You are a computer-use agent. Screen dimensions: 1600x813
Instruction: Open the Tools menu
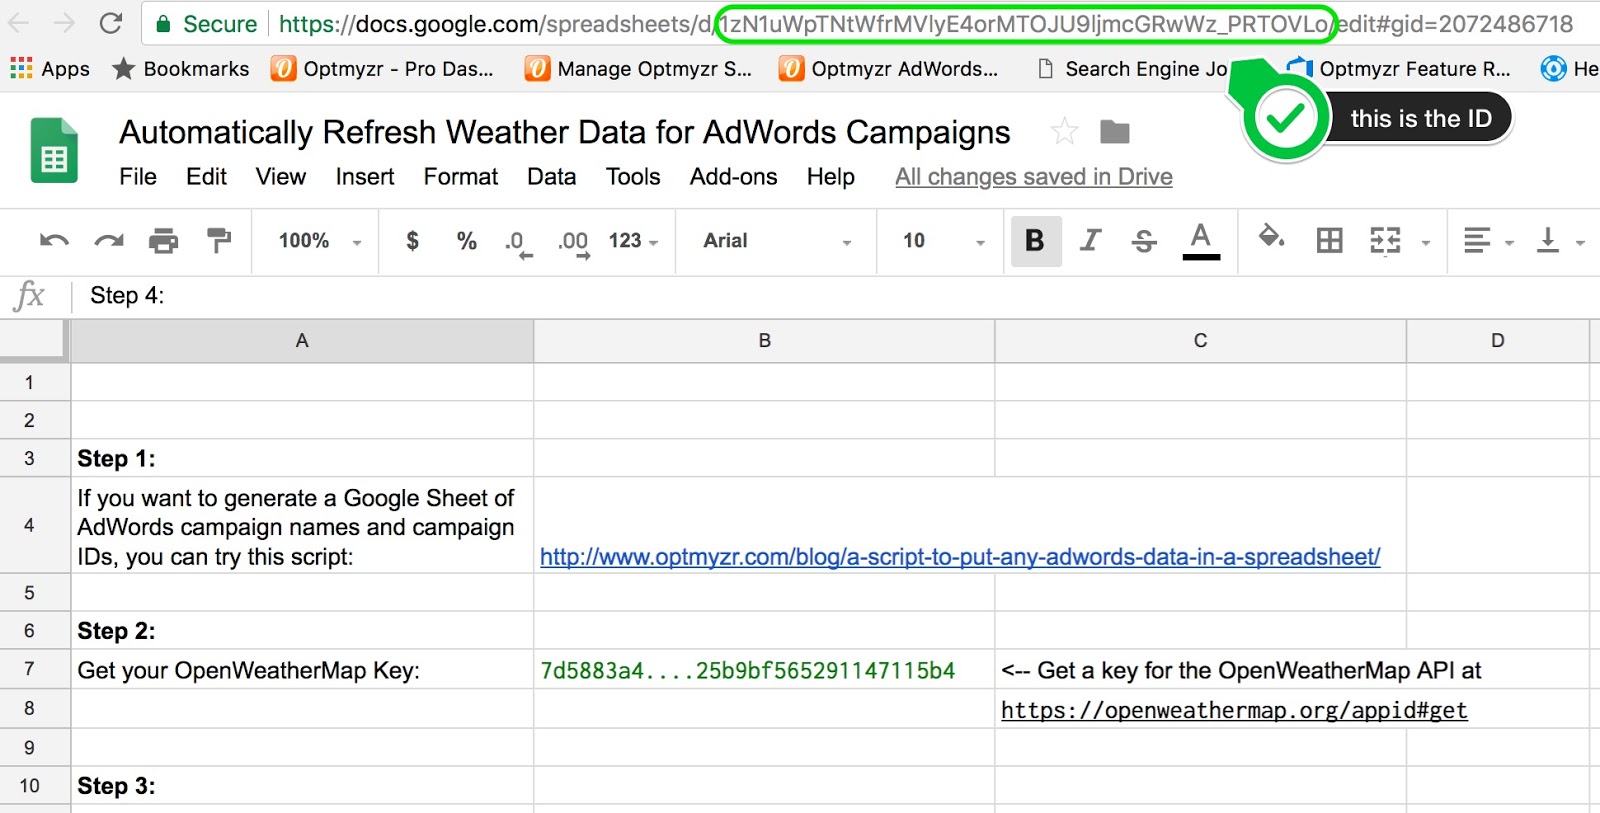click(633, 177)
